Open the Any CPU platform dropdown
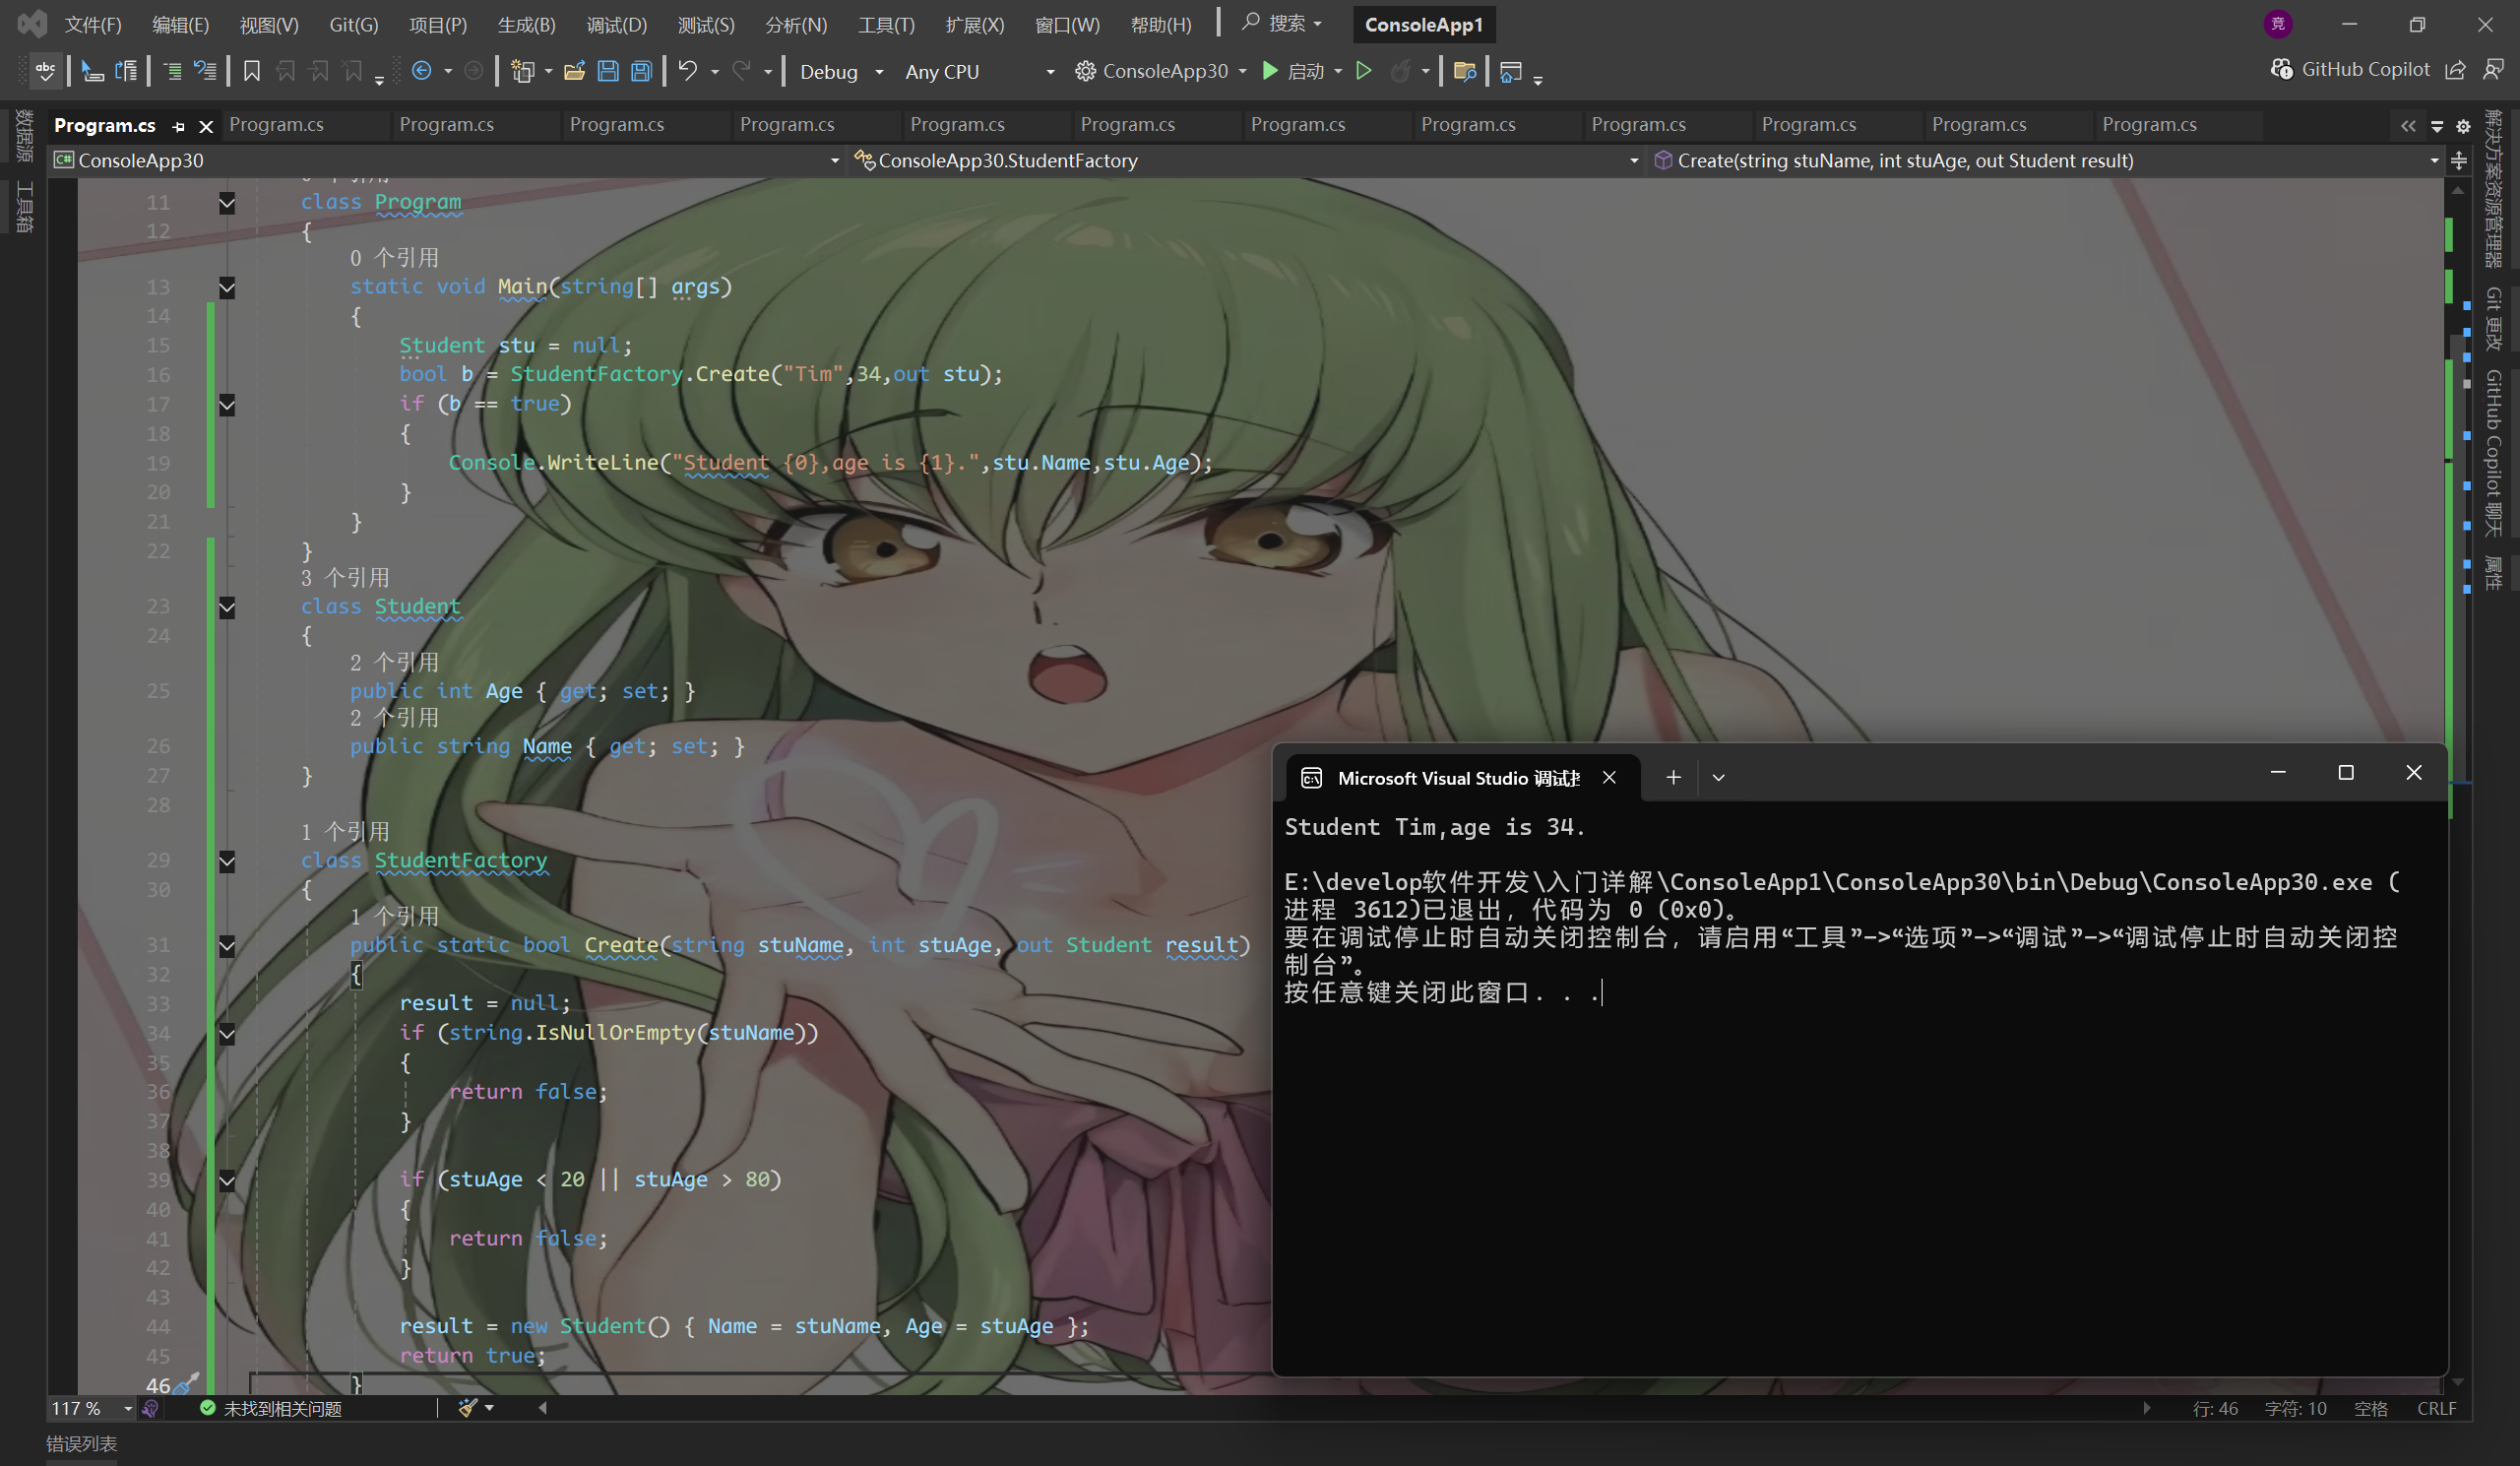Image resolution: width=2520 pixels, height=1466 pixels. [978, 71]
